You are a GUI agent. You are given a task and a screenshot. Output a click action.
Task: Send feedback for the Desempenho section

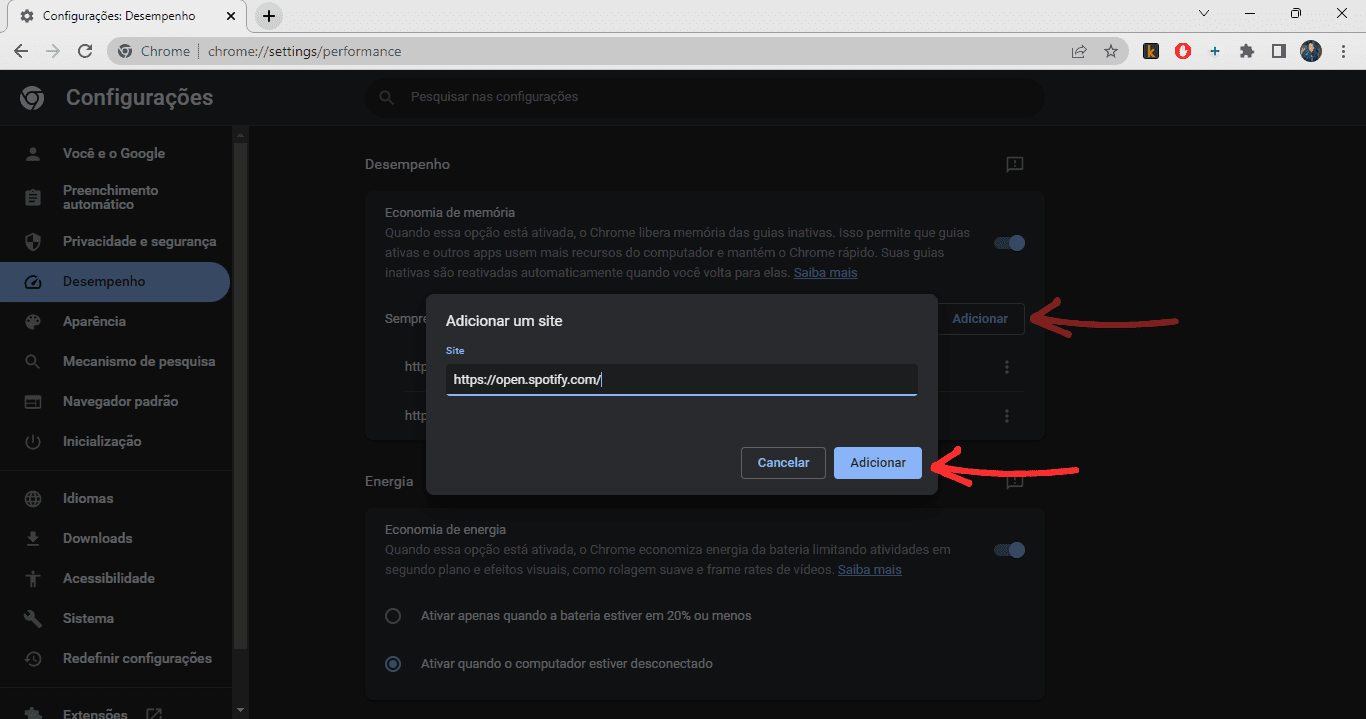click(x=1015, y=164)
